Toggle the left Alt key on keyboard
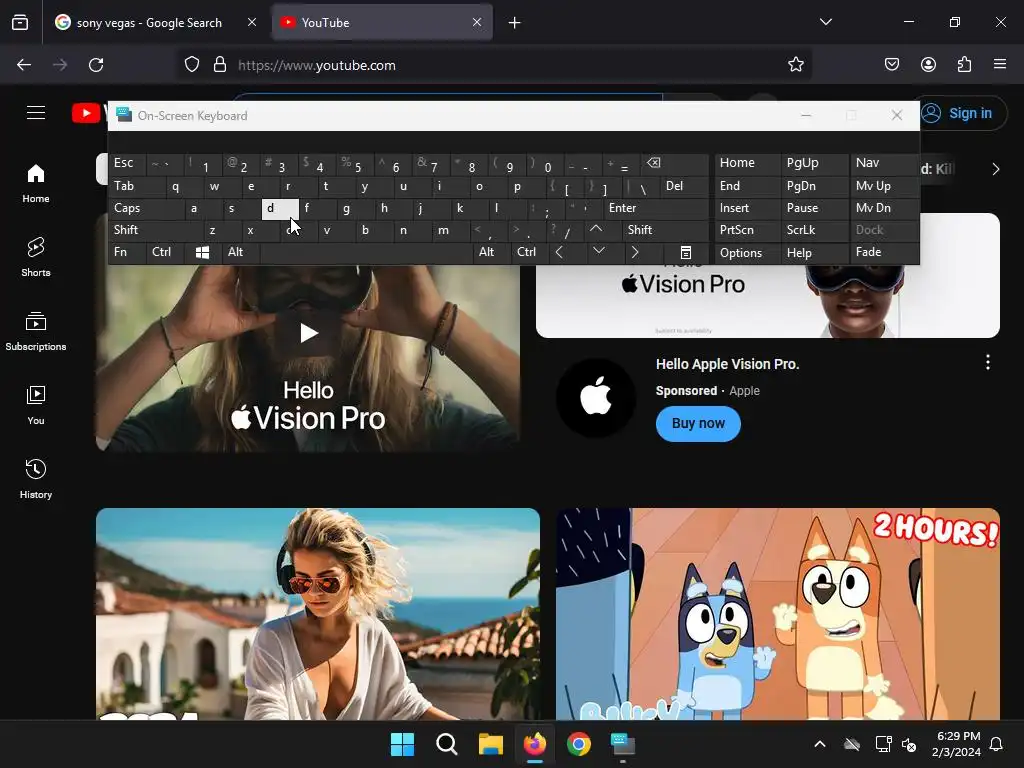 click(x=241, y=252)
